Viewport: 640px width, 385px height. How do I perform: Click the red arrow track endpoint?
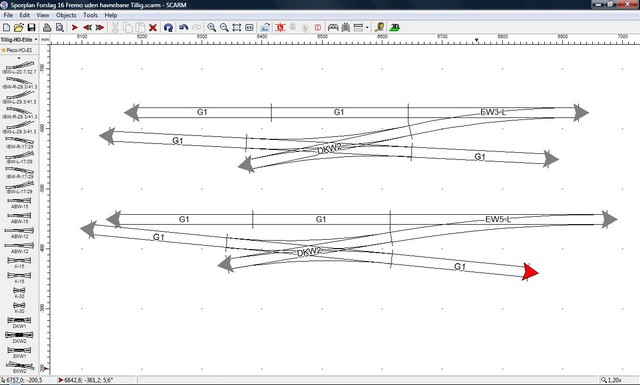(530, 272)
